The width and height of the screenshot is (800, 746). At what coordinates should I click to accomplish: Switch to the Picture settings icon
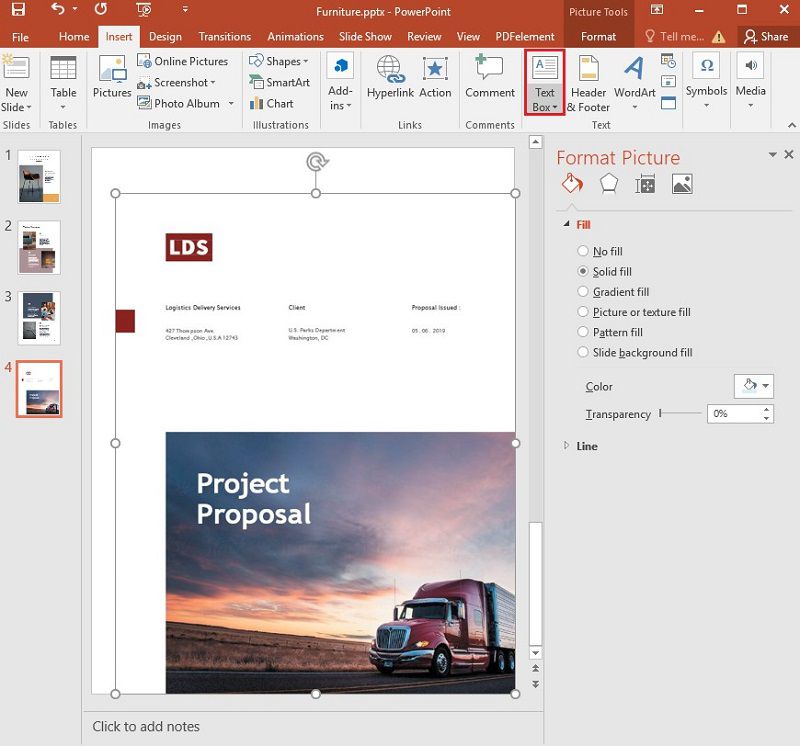681,183
